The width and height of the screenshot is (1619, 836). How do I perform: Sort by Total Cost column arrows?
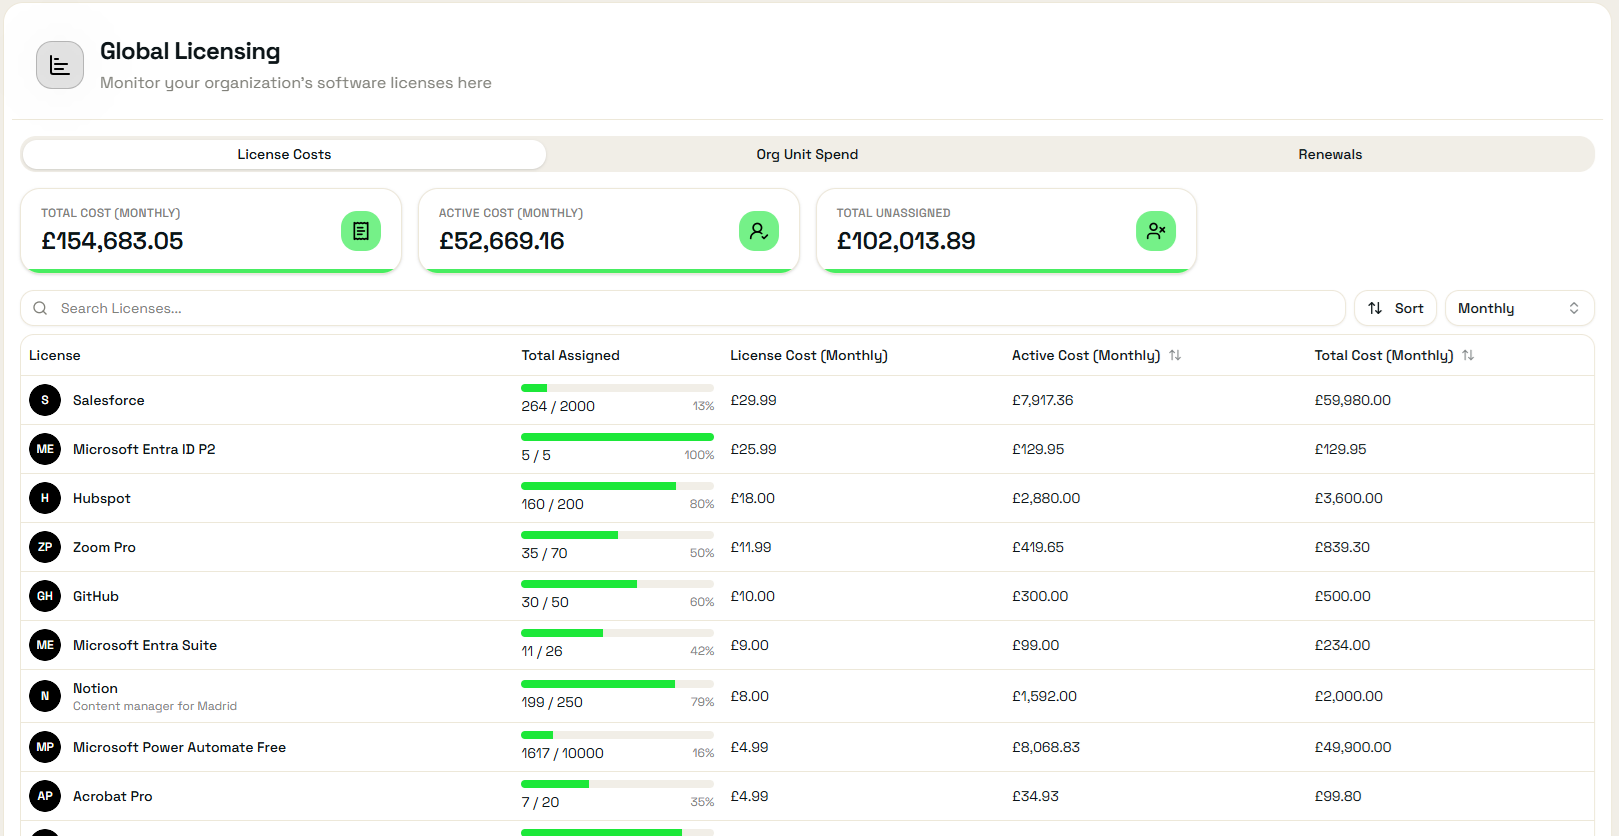point(1468,355)
